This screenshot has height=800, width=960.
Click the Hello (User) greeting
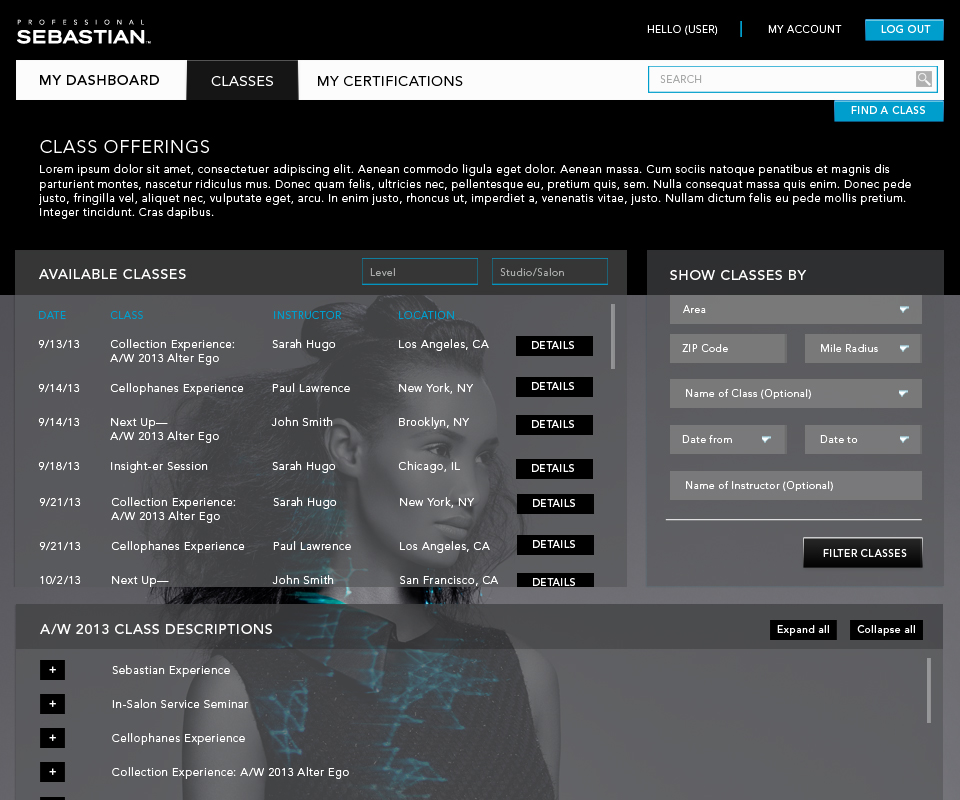point(682,29)
